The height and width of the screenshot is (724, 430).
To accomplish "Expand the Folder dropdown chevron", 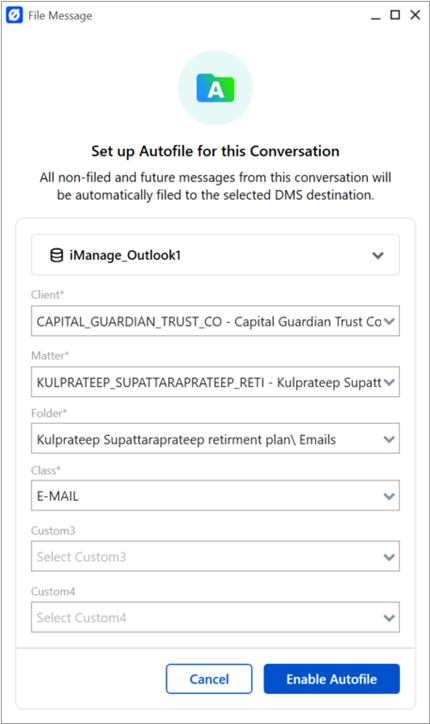I will [389, 439].
